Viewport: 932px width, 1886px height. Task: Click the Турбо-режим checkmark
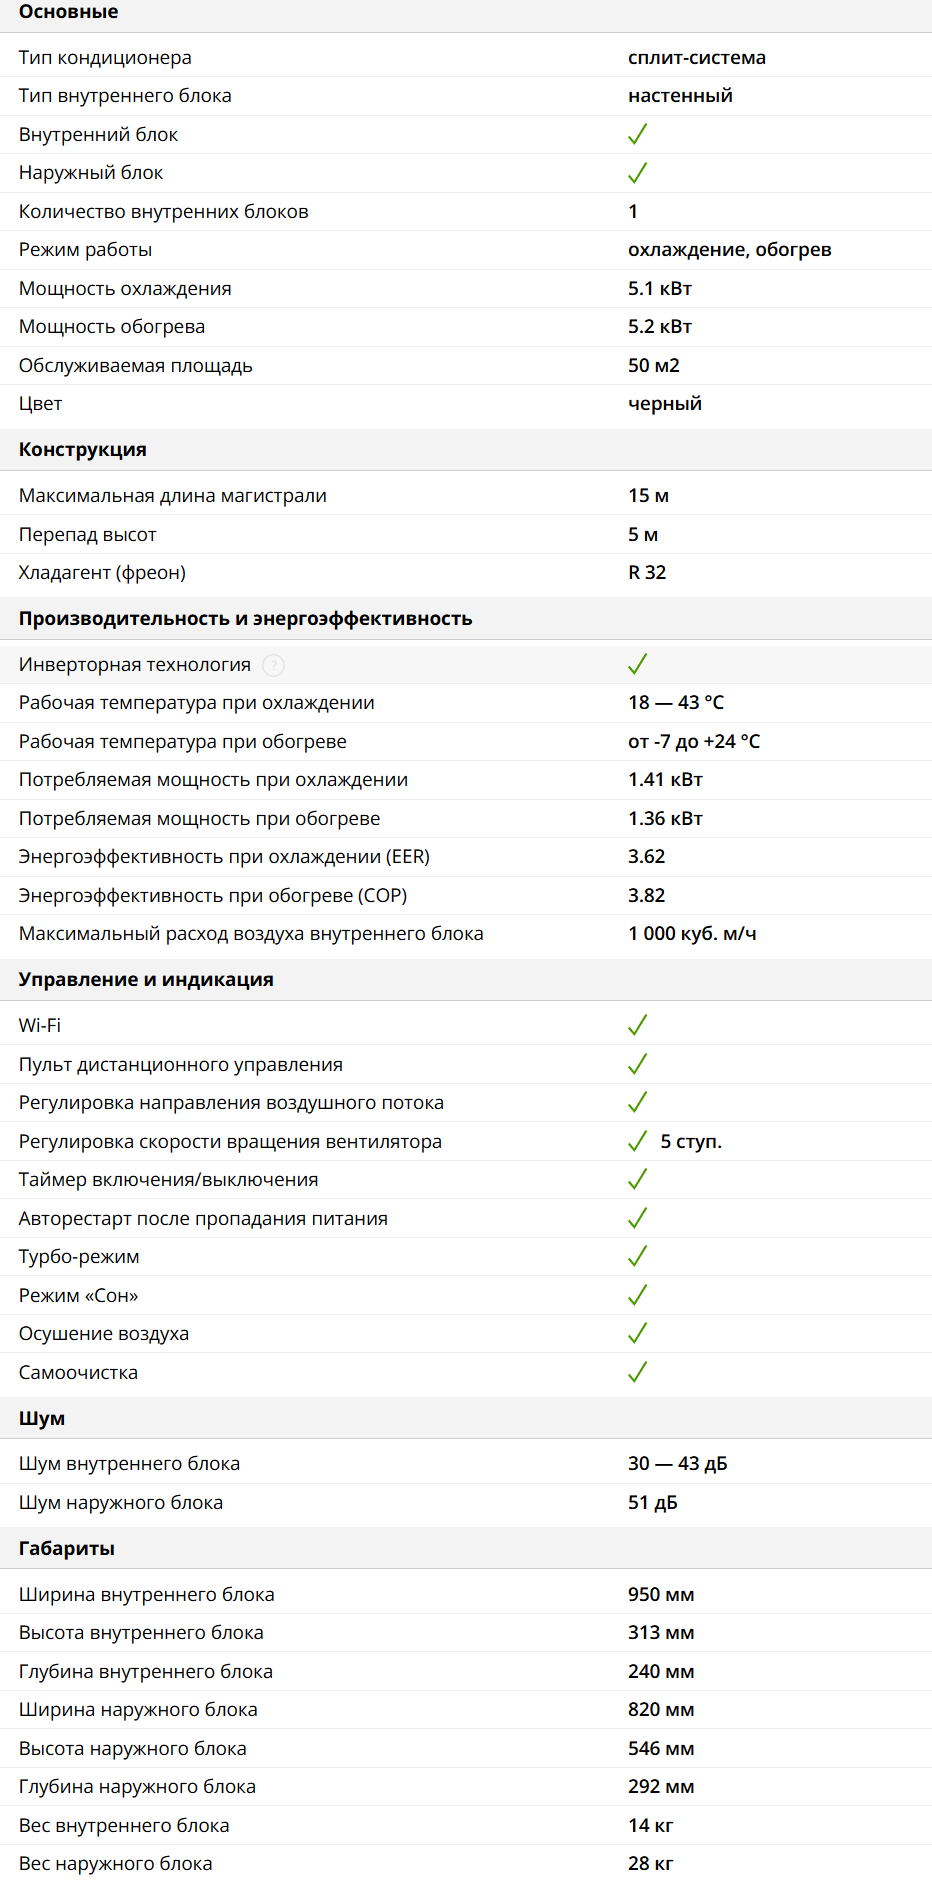tap(637, 1256)
